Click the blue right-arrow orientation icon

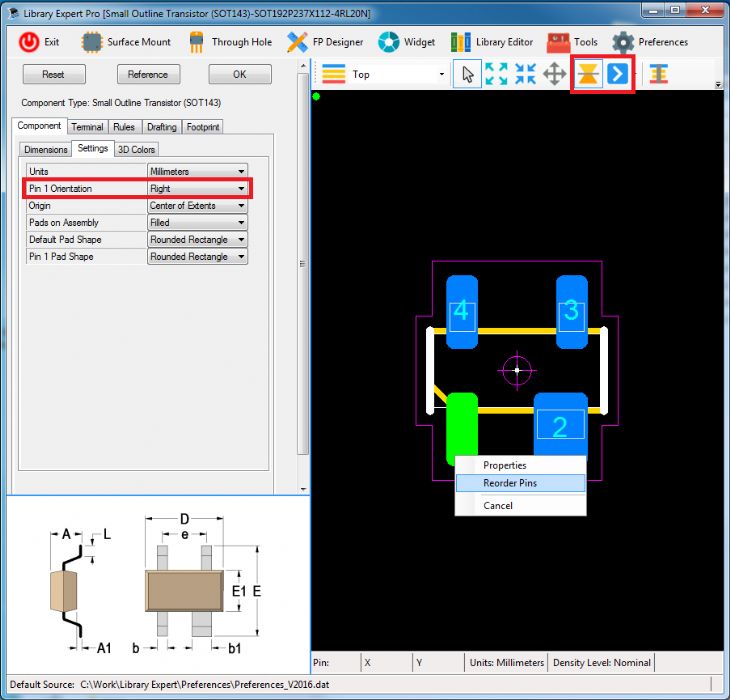618,74
